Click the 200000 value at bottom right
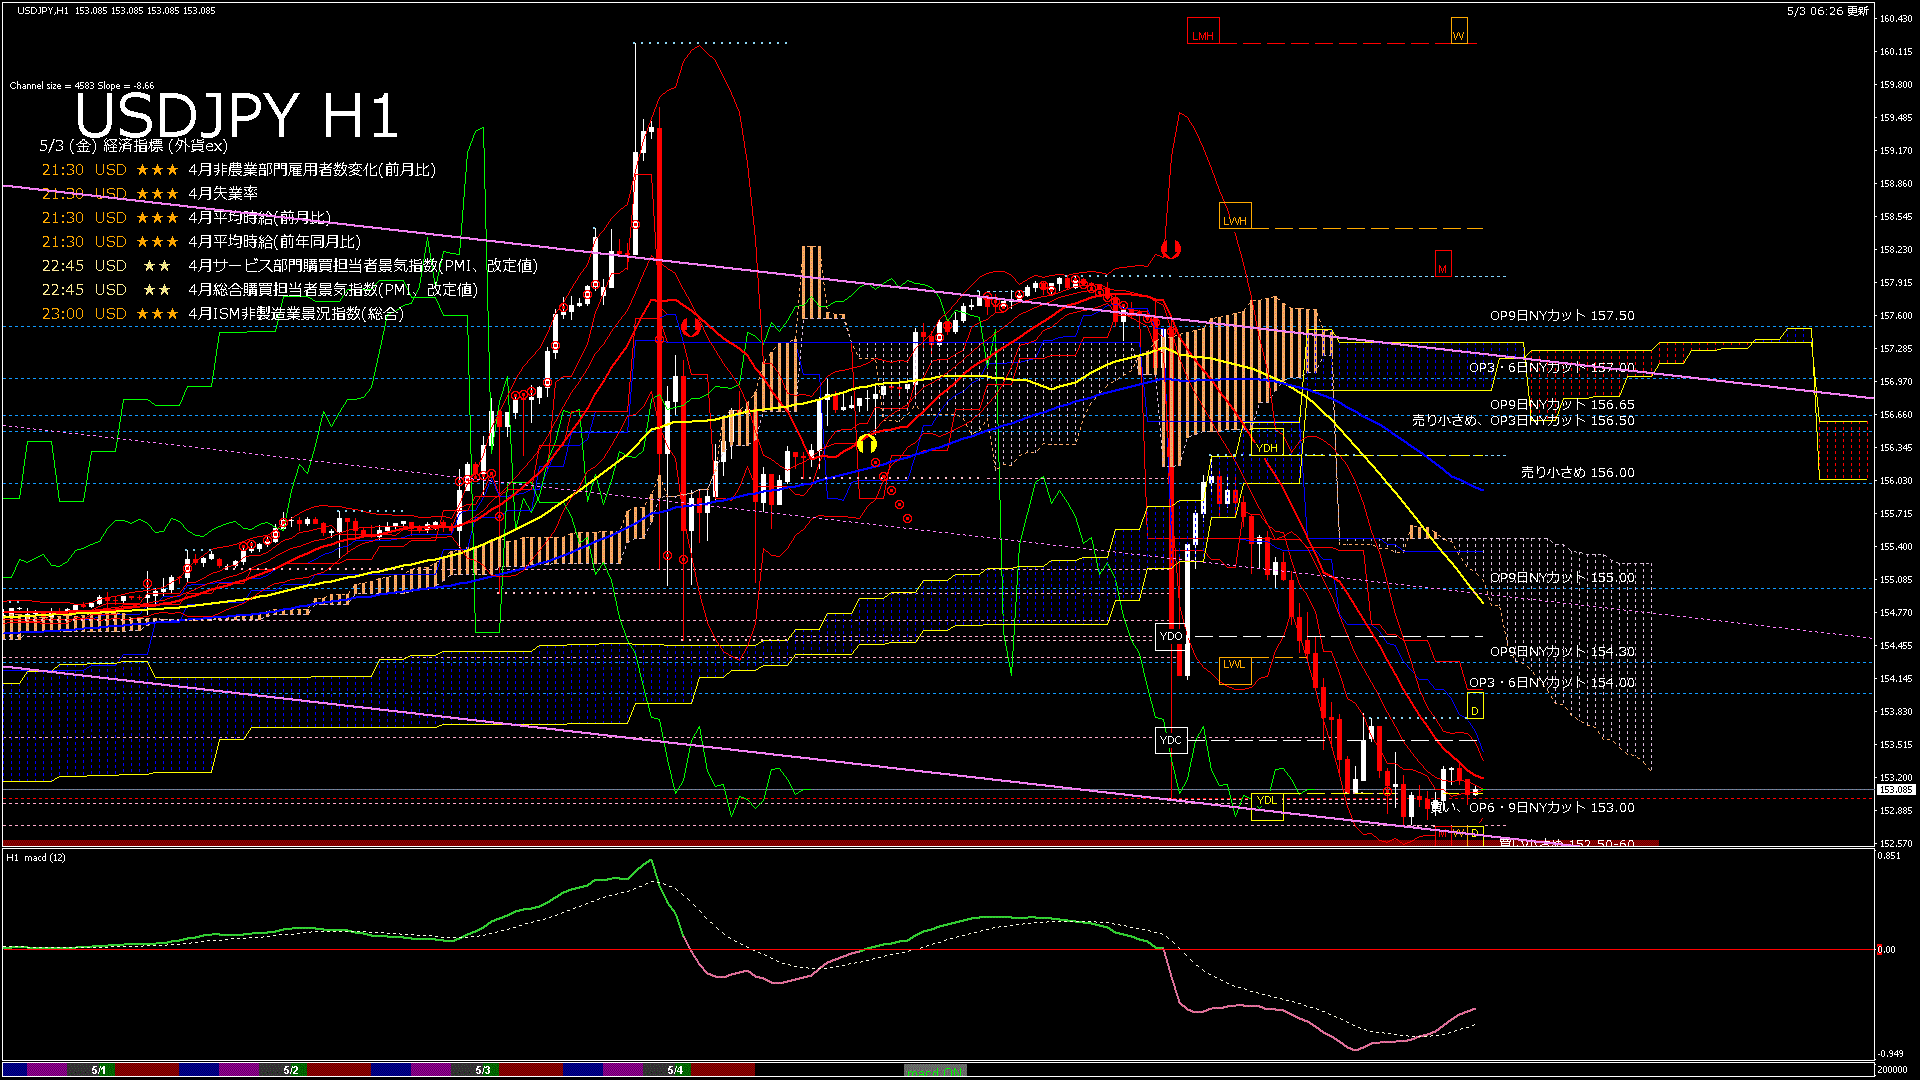Viewport: 1920px width, 1080px height. pyautogui.click(x=1894, y=1070)
